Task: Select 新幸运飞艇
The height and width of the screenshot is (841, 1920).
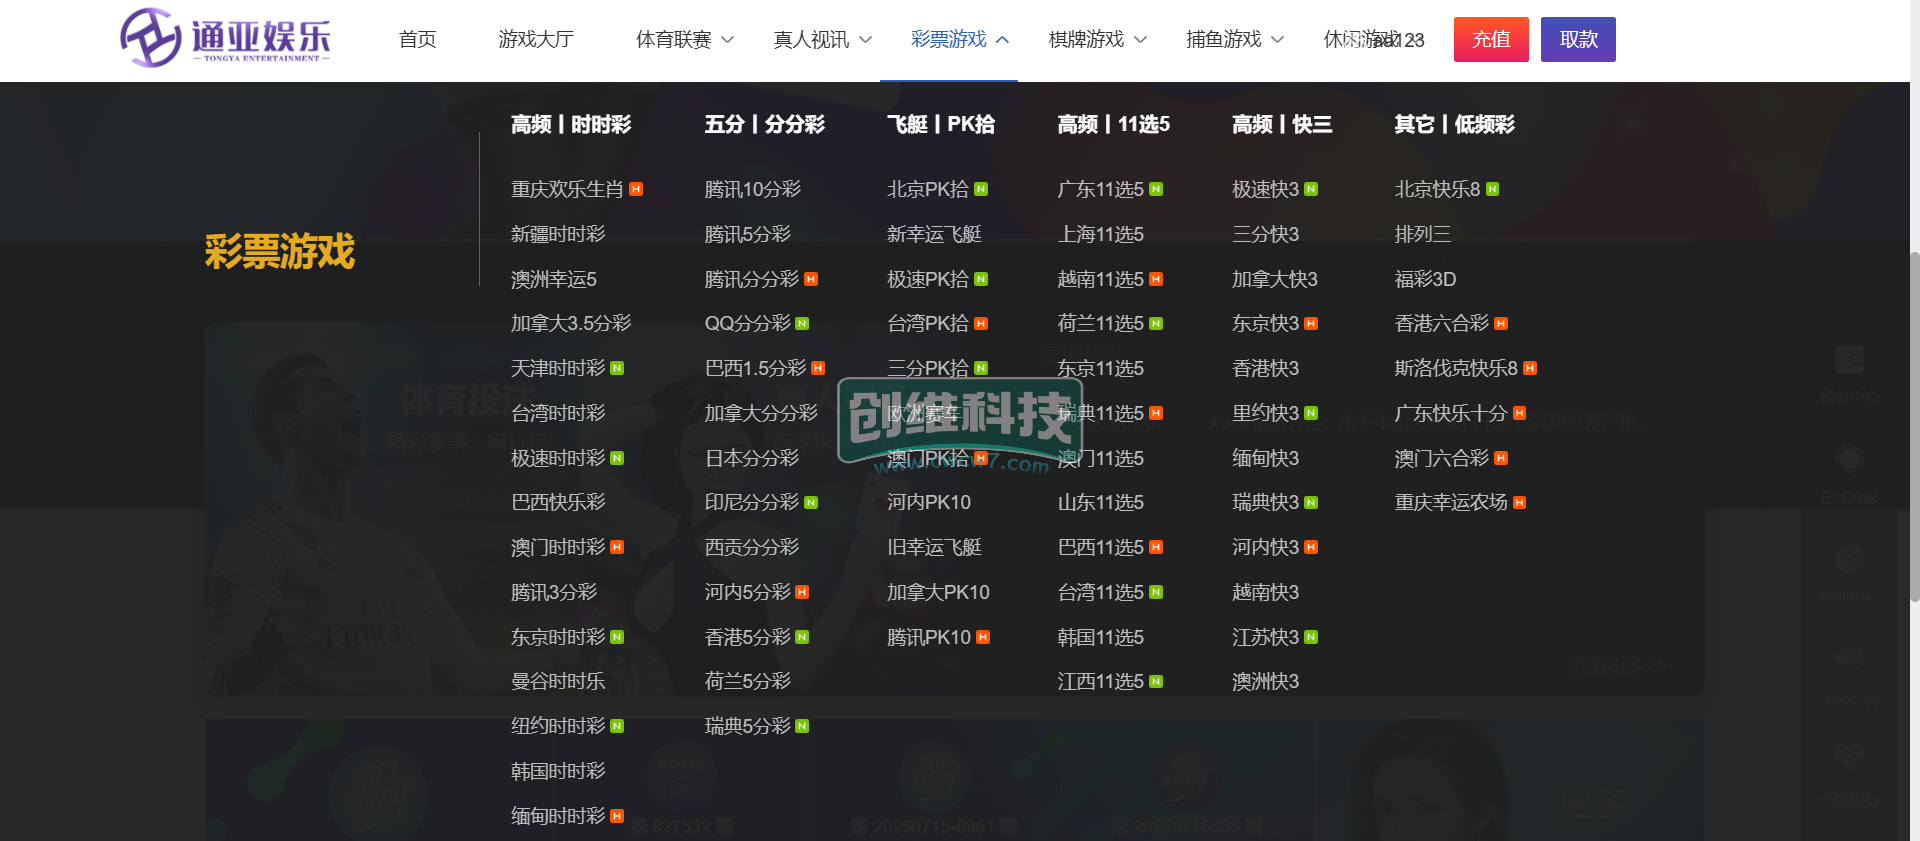Action: (x=934, y=234)
